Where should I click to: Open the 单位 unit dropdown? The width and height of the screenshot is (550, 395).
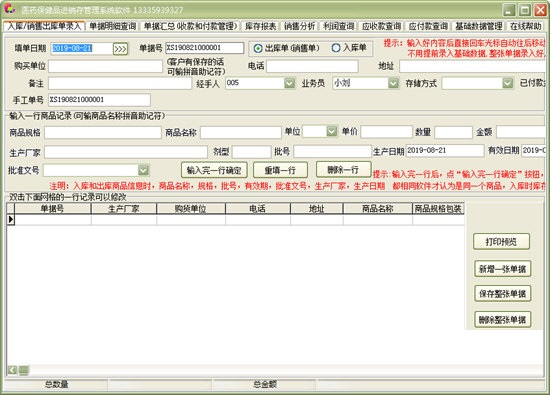331,132
